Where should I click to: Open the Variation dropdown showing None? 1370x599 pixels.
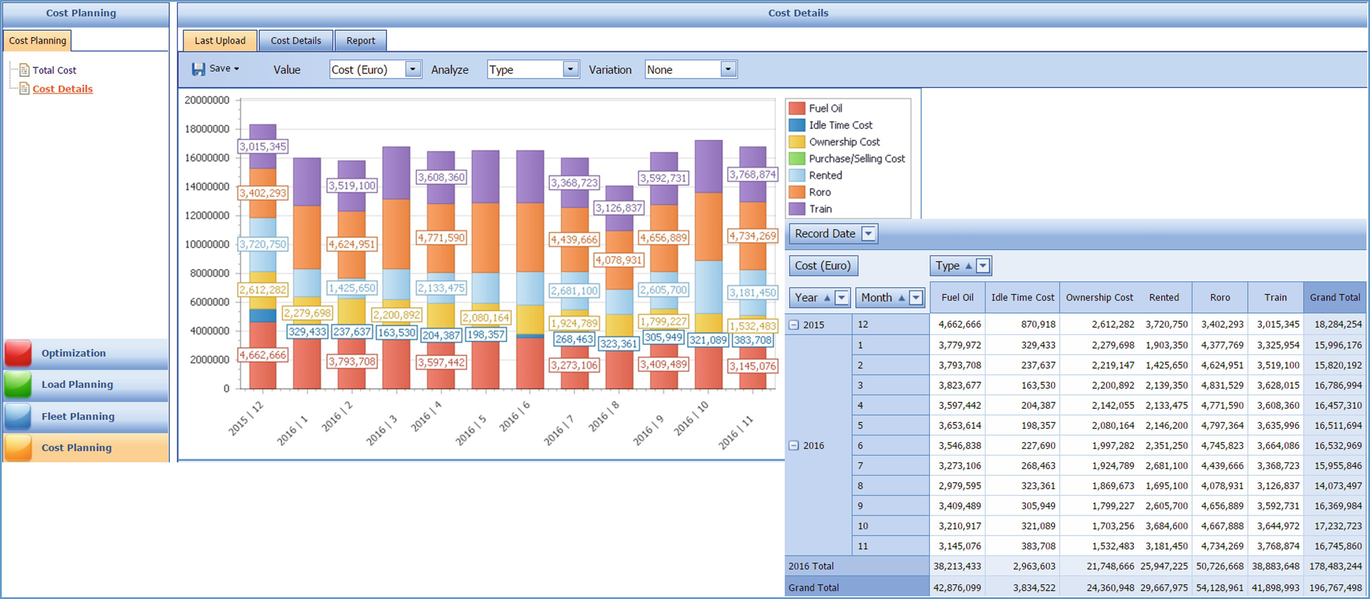point(729,69)
